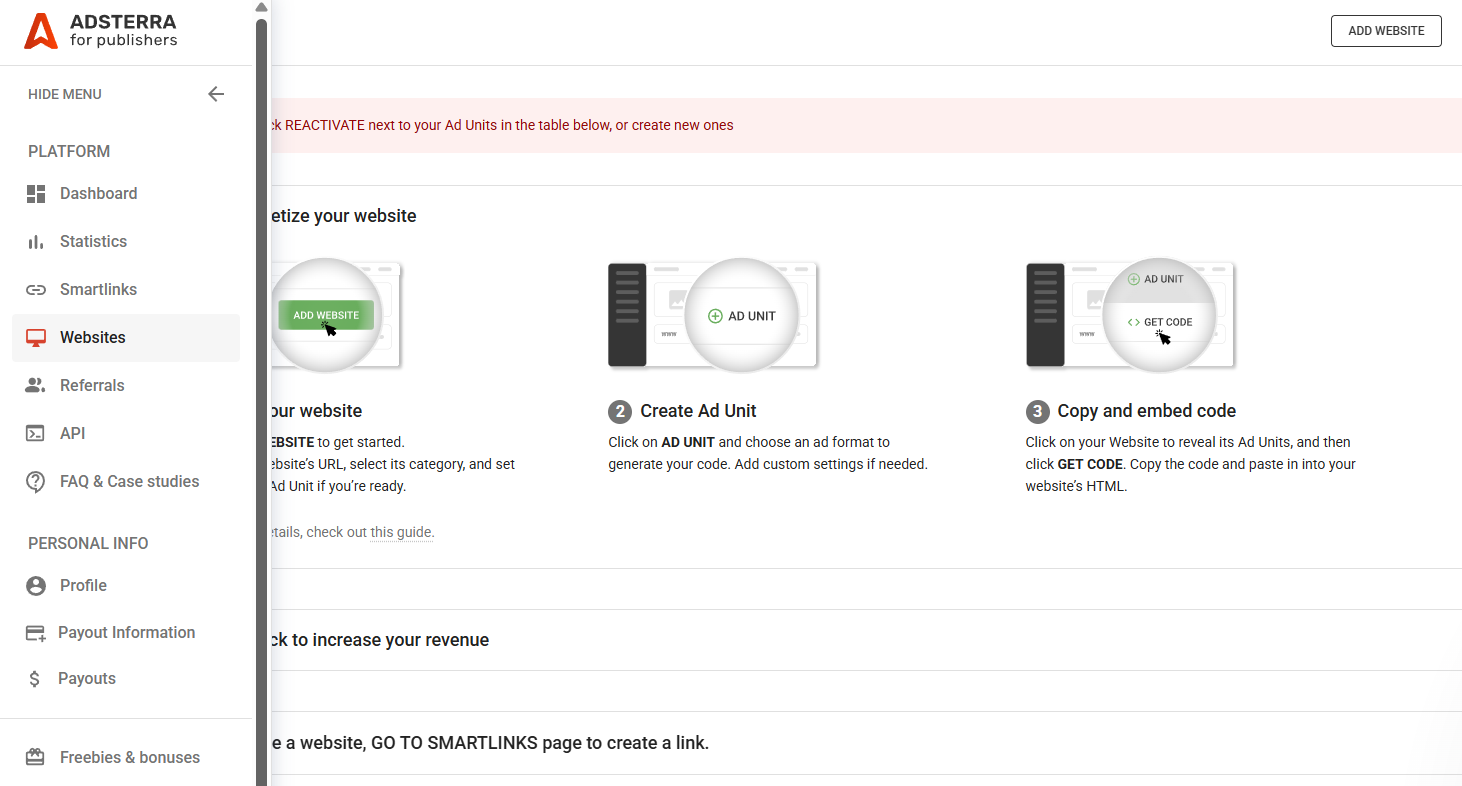
Task: Click the Websites monitor icon
Action: pos(36,338)
